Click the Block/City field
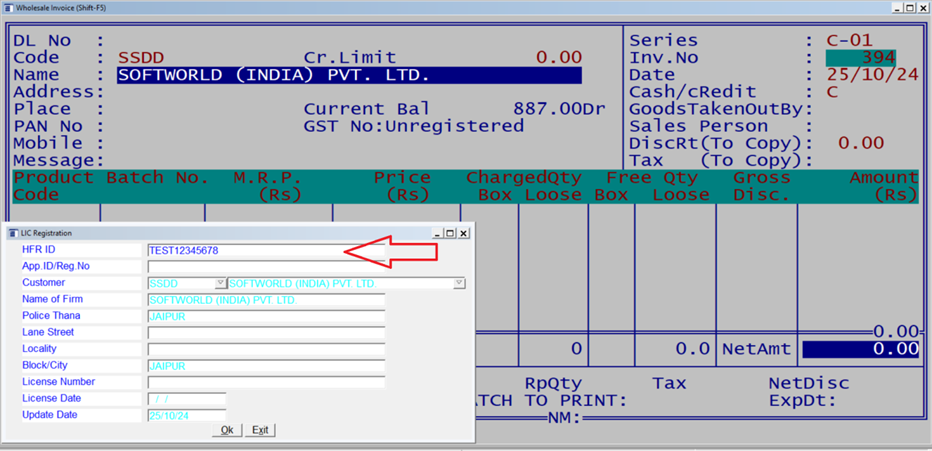Viewport: 932px width, 451px height. (266, 366)
